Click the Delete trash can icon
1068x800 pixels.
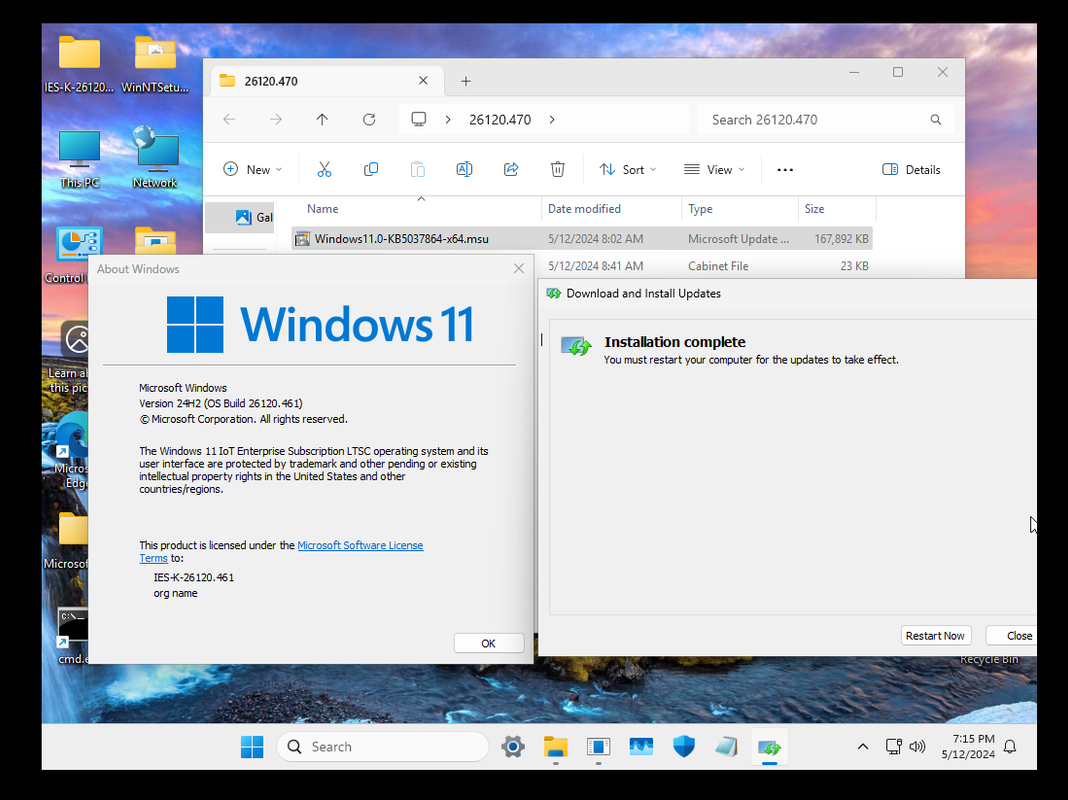557,170
